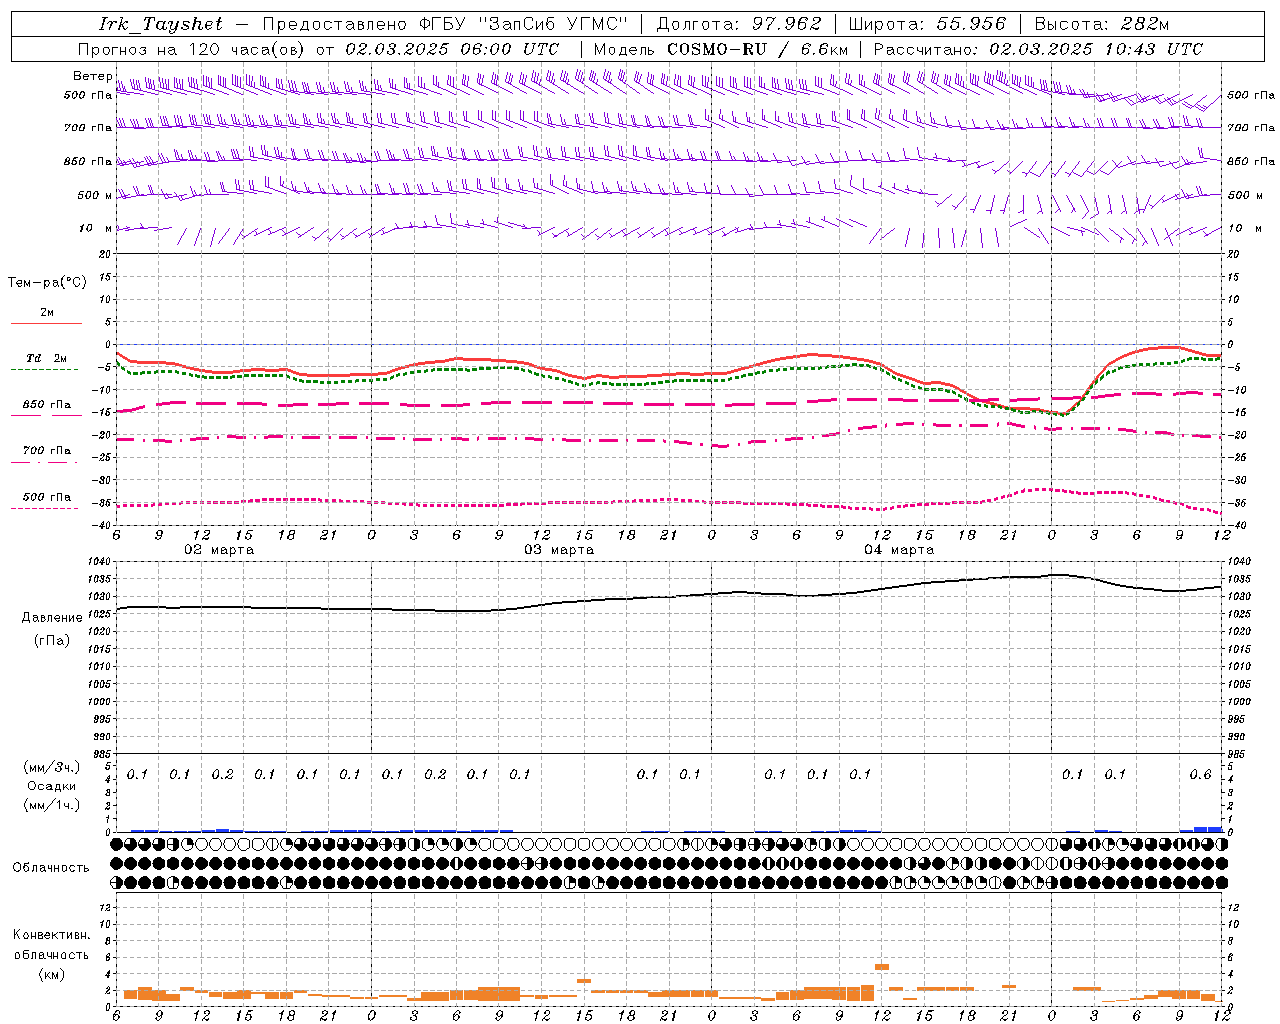1280x1024 pixels.
Task: Click the date label 04 марта
Action: coord(899,550)
